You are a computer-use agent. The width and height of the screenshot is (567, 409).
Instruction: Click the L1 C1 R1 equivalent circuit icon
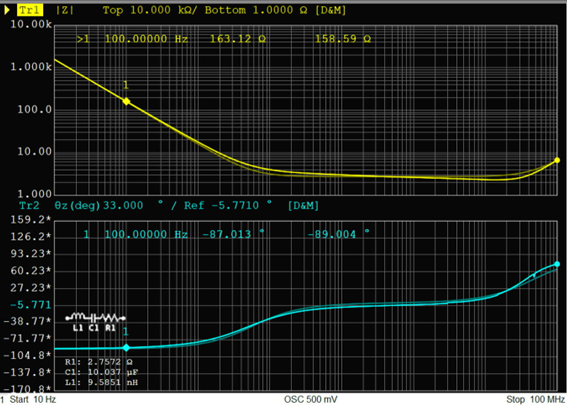(x=95, y=321)
